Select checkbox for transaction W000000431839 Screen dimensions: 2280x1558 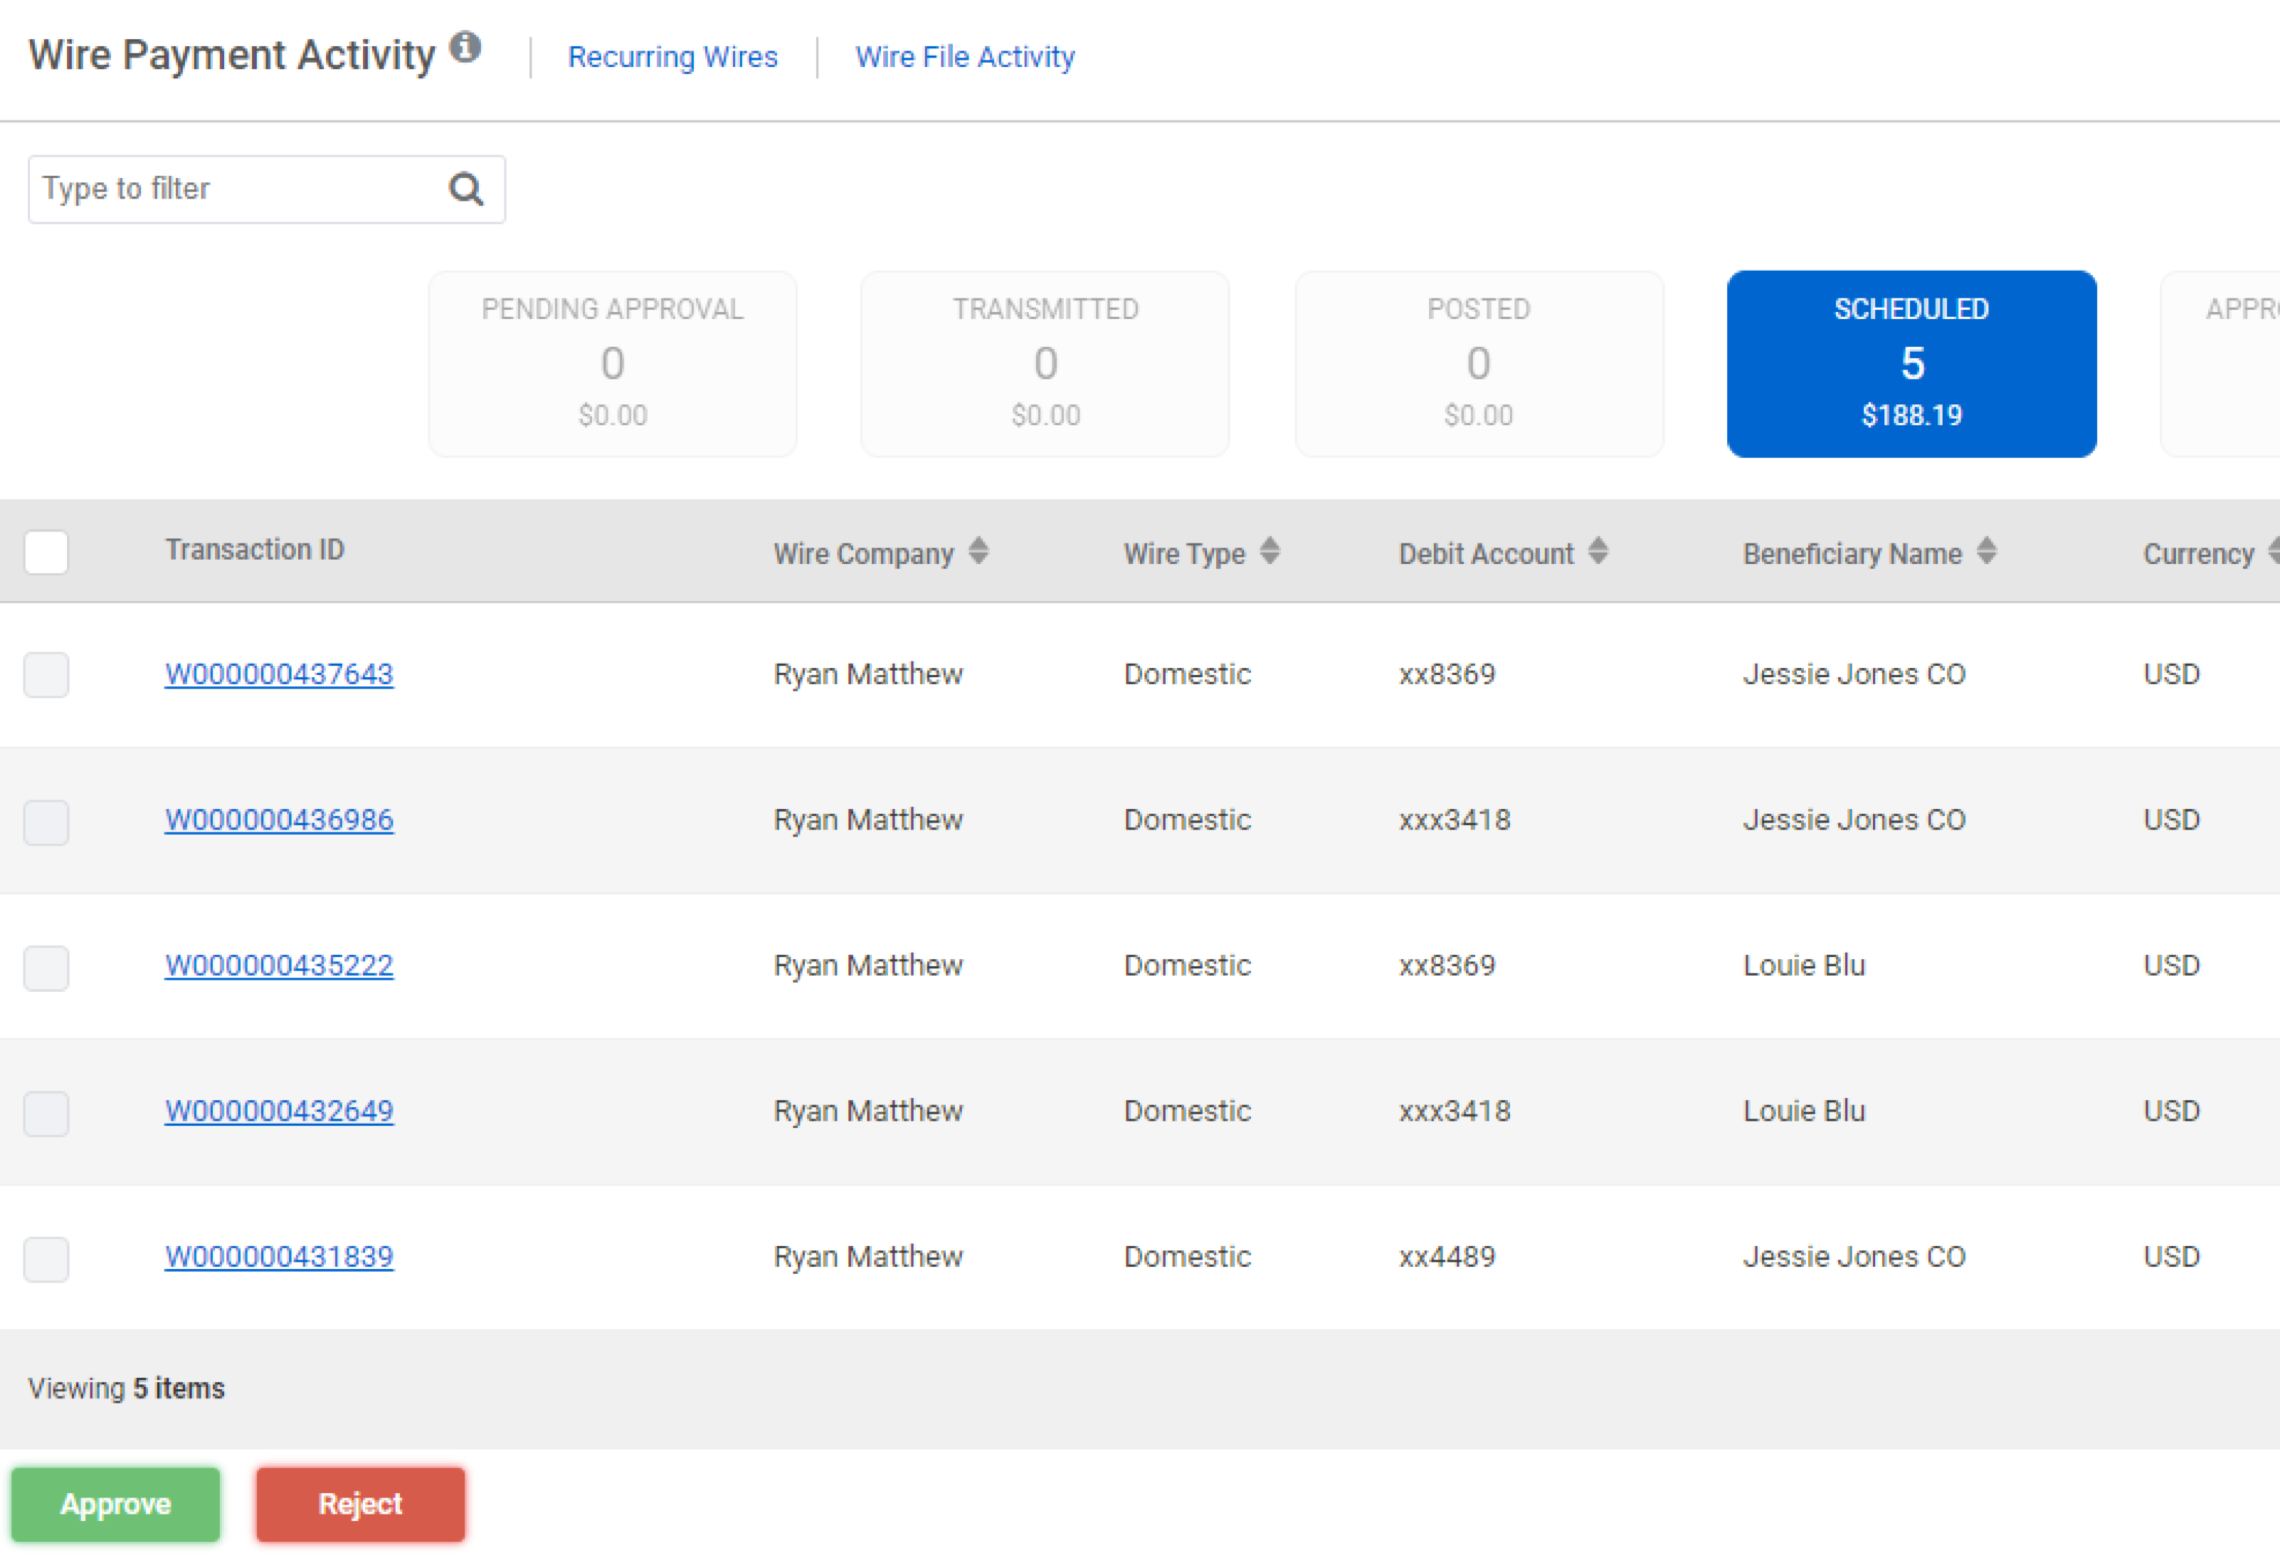click(x=46, y=1258)
